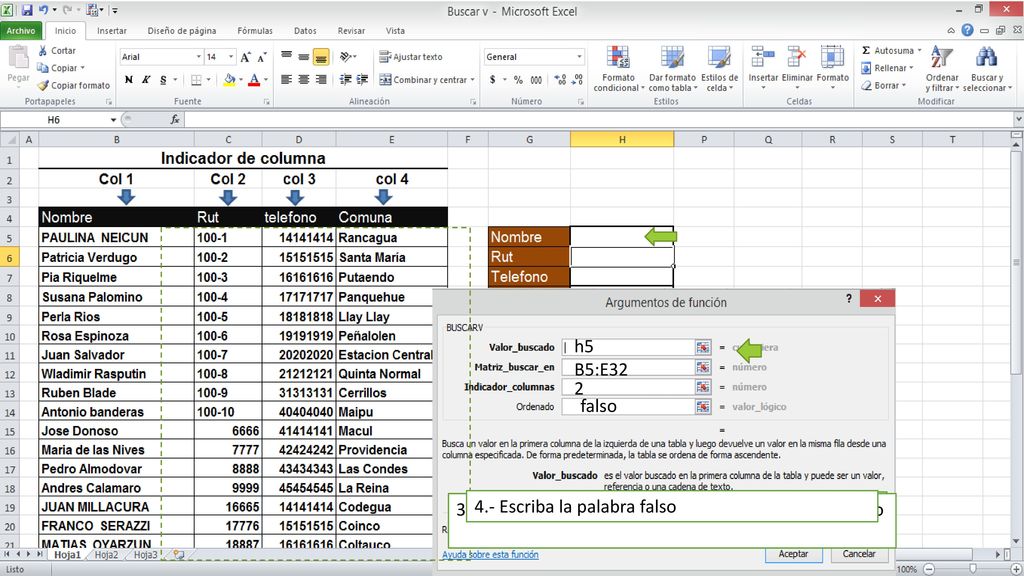Open Formato condicional menu
Image resolution: width=1024 pixels, height=576 pixels.
[x=618, y=69]
